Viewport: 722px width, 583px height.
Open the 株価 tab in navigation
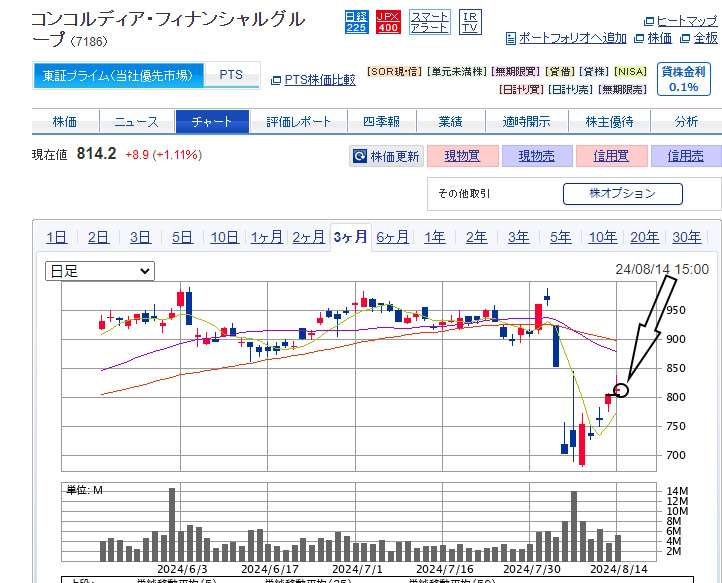click(x=65, y=122)
